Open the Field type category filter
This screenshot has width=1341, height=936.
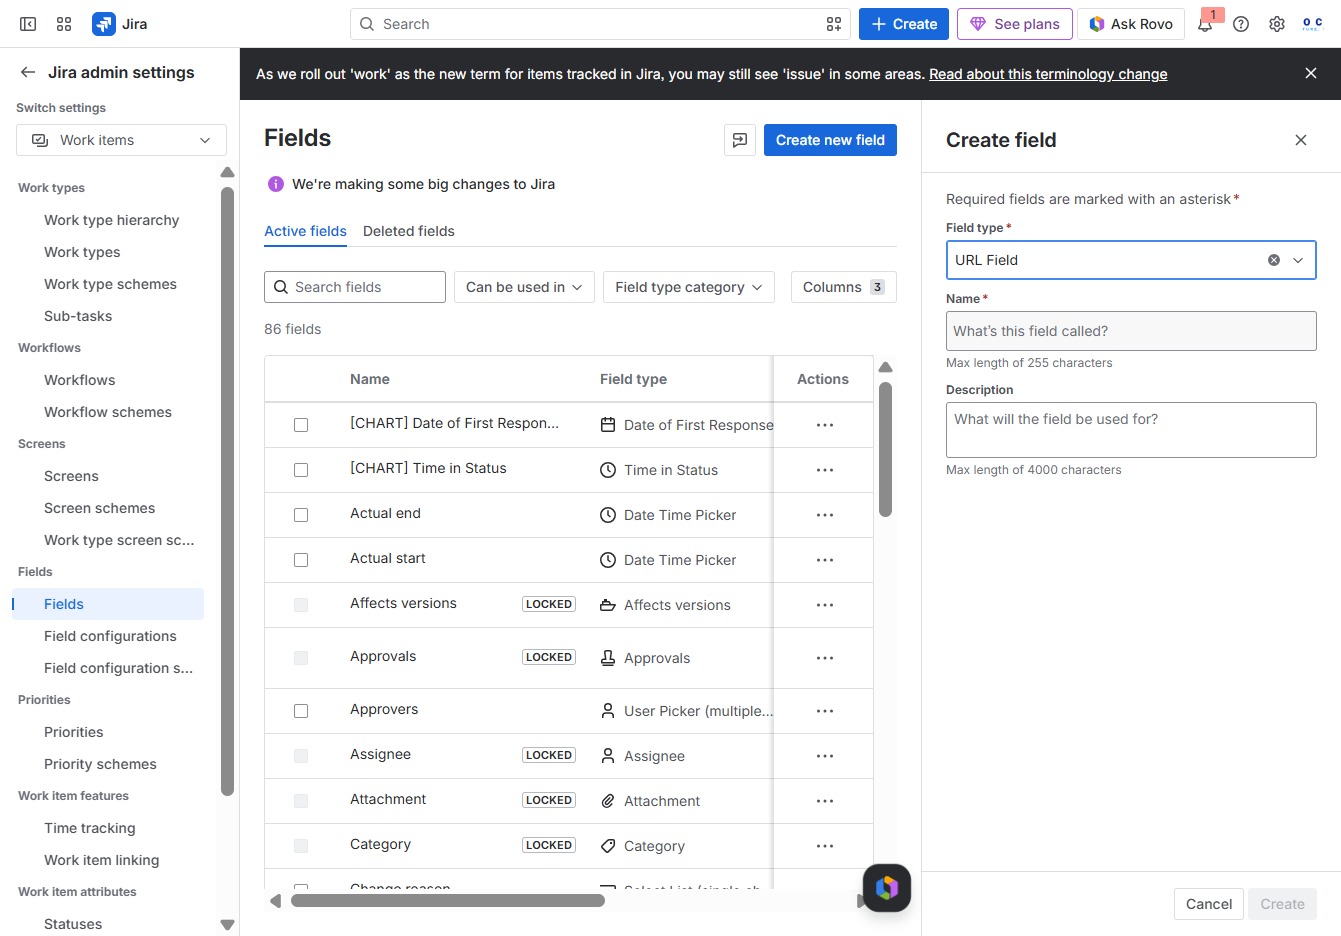click(x=689, y=287)
